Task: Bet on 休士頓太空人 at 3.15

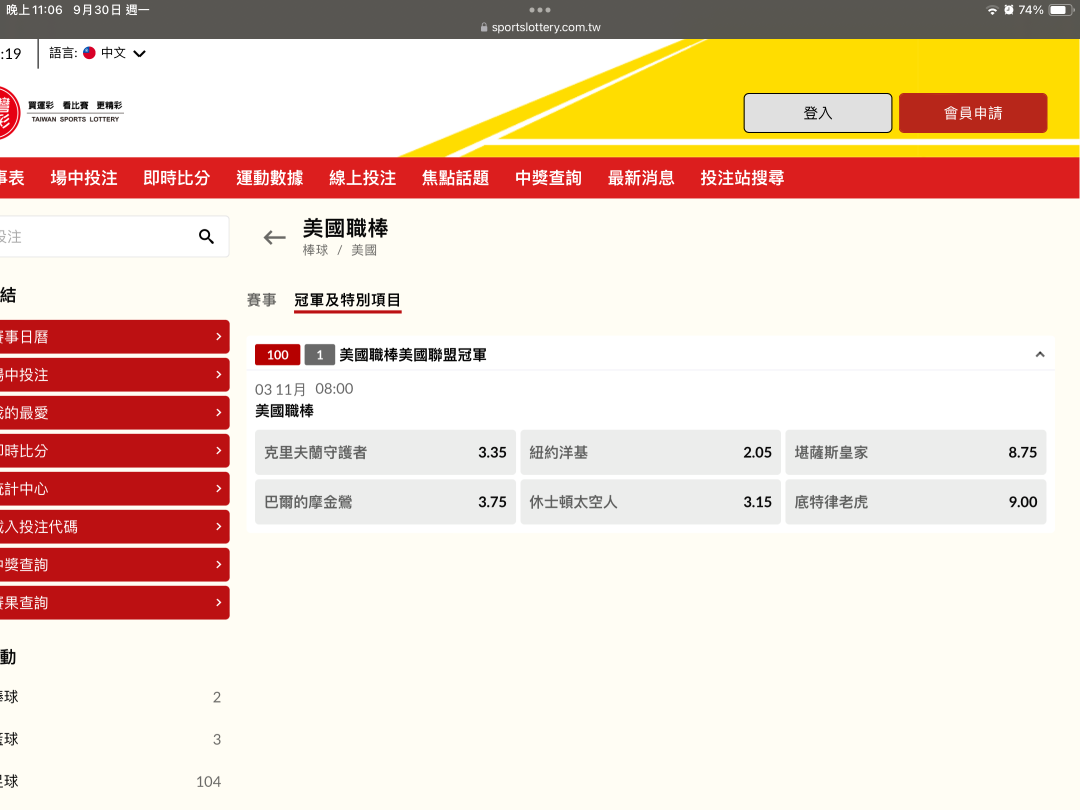Action: 650,502
